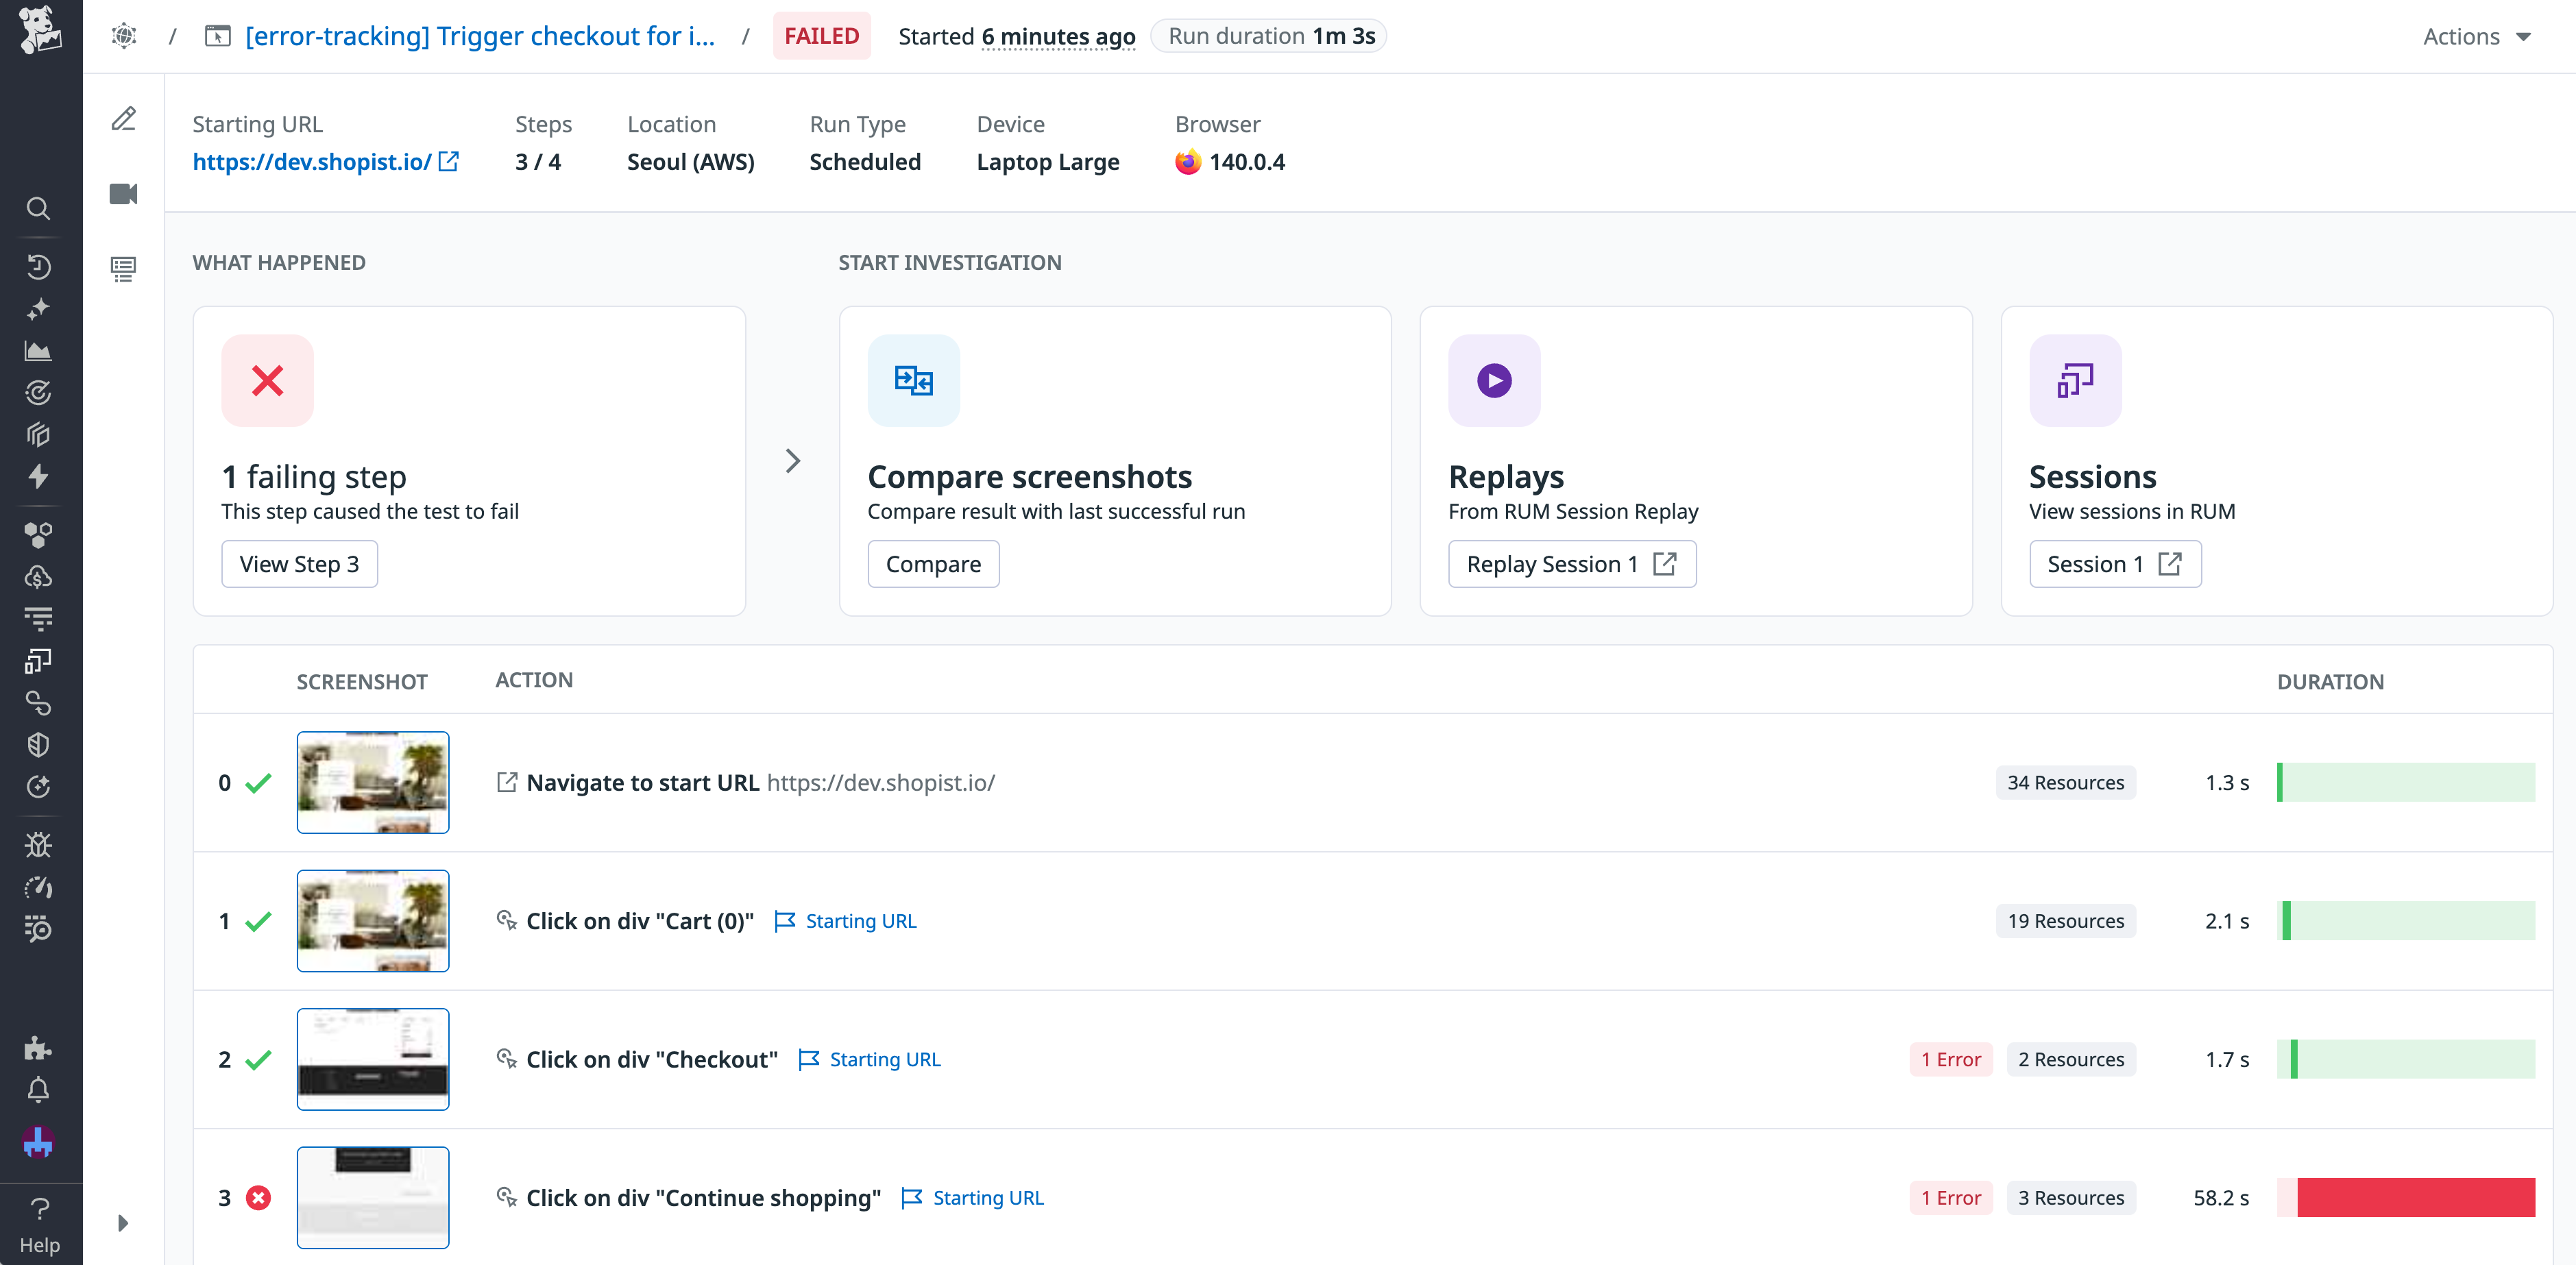This screenshot has height=1265, width=2576.
Task: Click the Datadog dog logo
Action: [x=40, y=30]
